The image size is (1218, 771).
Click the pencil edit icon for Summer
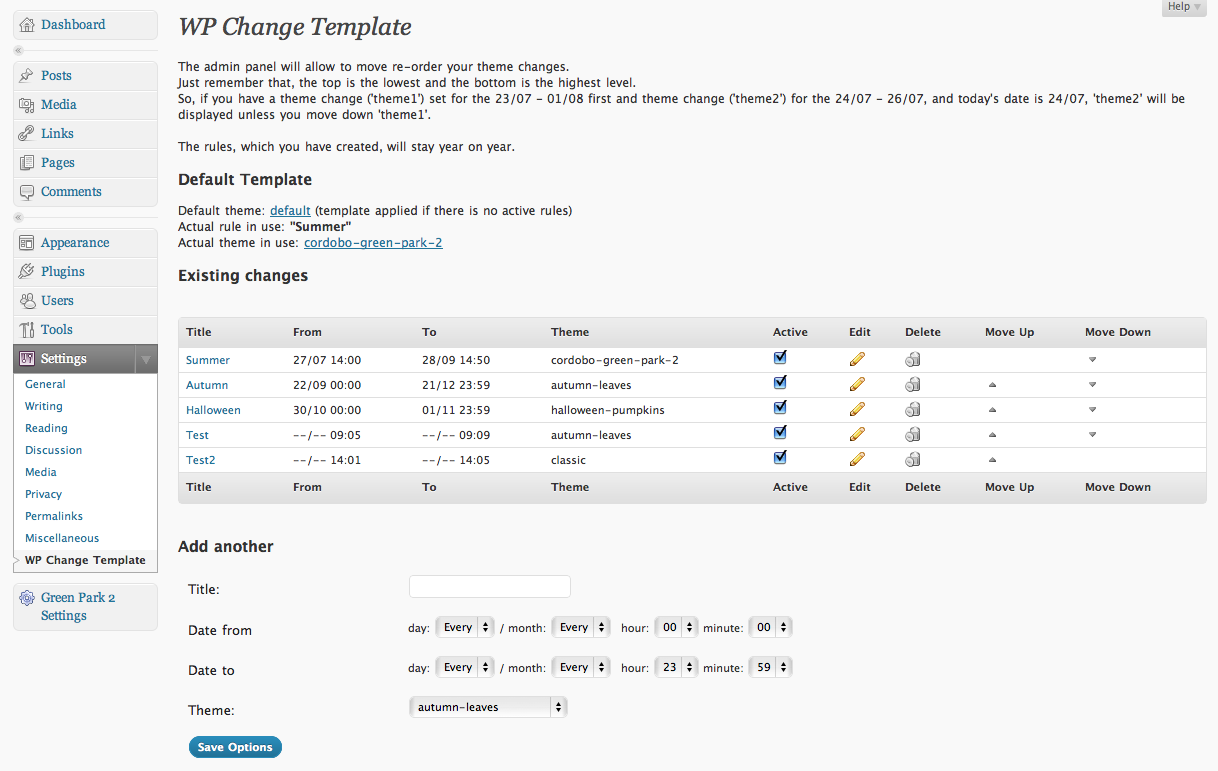coord(857,359)
